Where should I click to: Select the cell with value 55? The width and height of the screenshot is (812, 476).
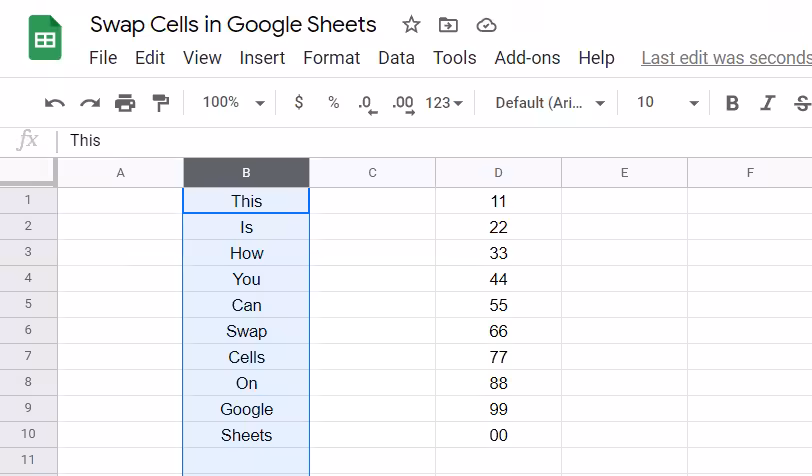tap(498, 305)
